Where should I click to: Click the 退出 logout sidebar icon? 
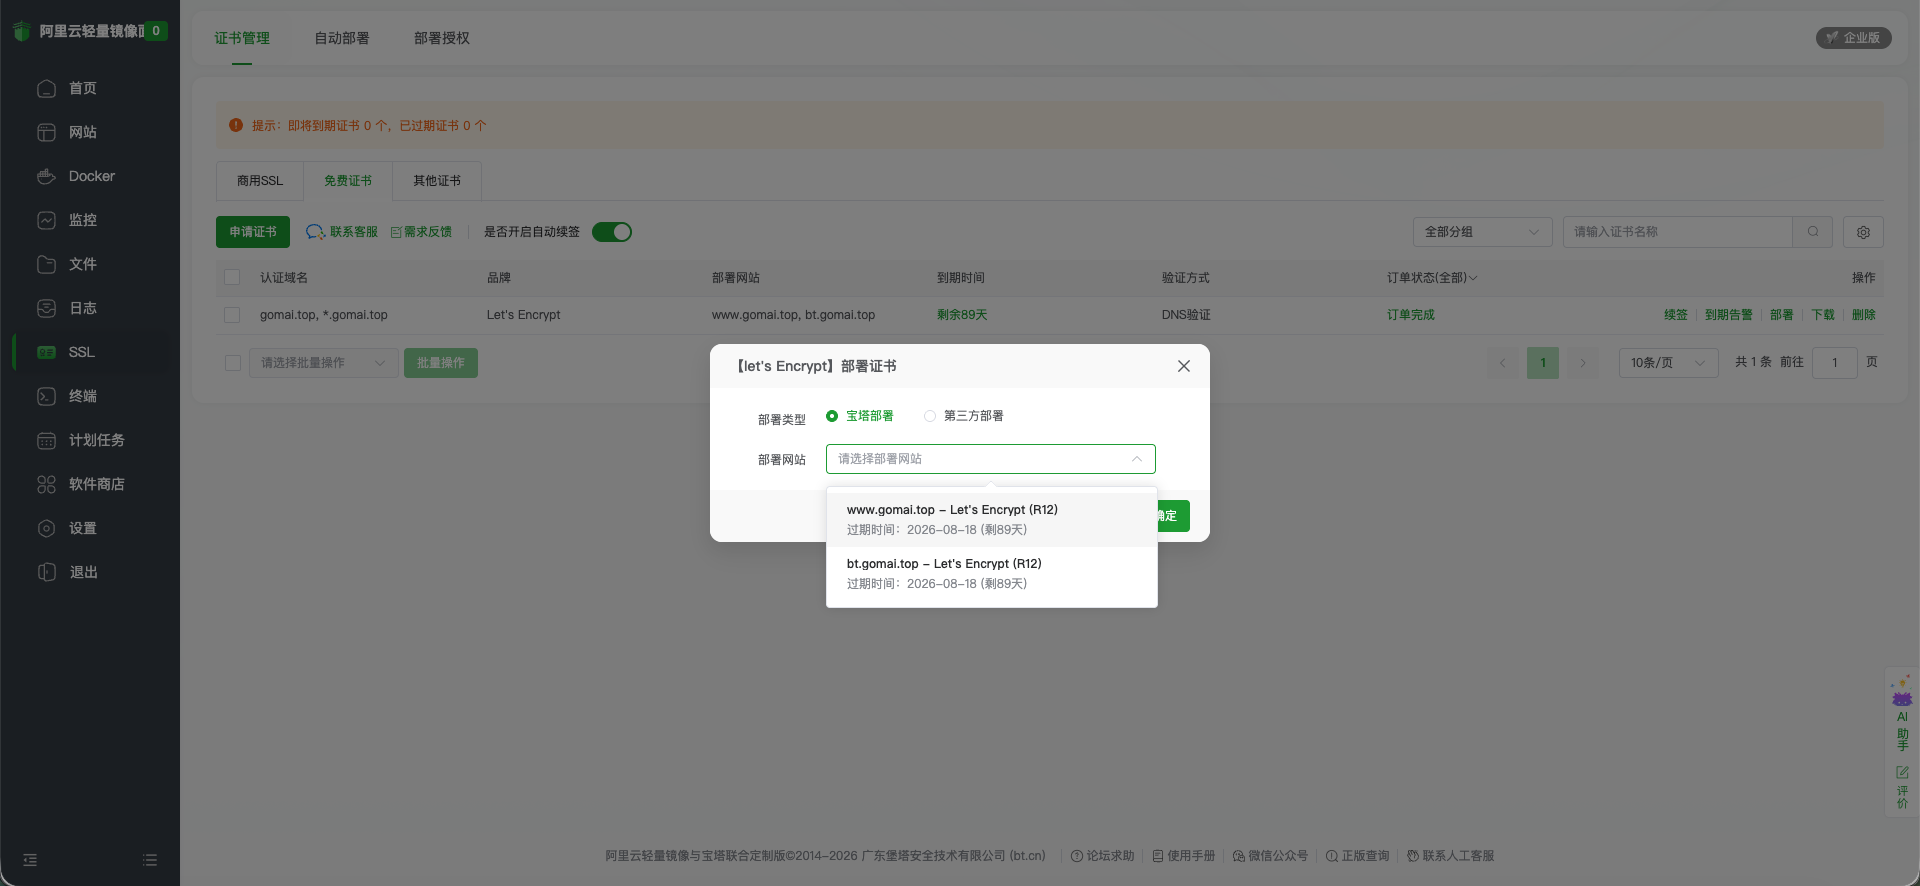[46, 572]
